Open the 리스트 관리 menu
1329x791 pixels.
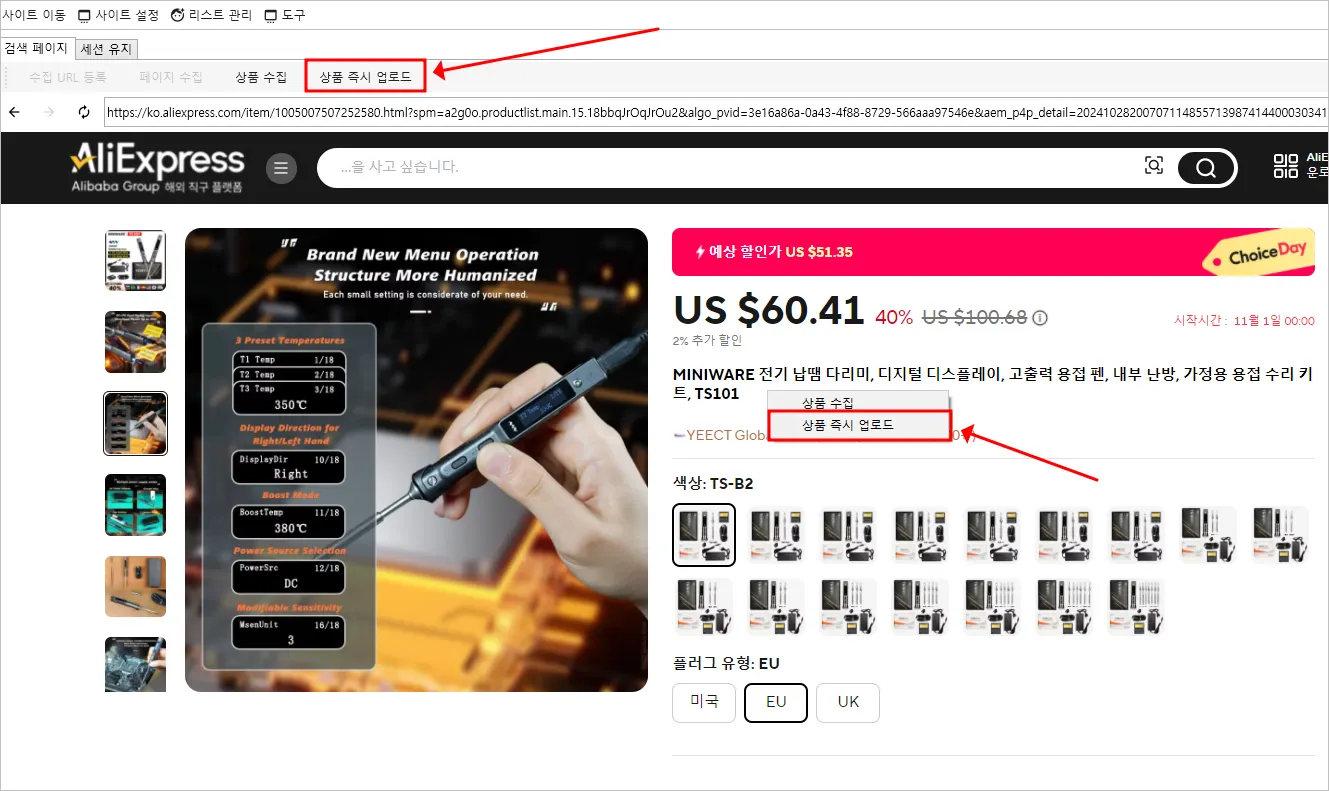(211, 15)
